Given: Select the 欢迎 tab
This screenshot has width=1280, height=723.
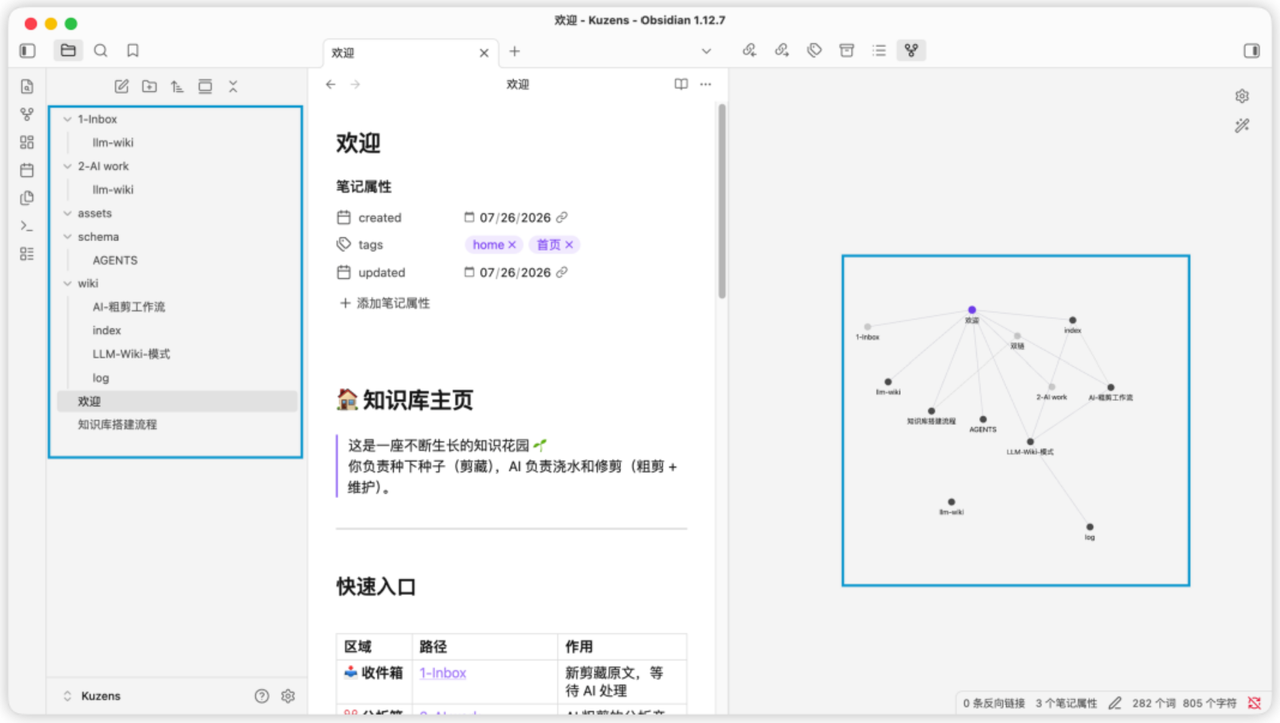Looking at the screenshot, I should pos(411,52).
